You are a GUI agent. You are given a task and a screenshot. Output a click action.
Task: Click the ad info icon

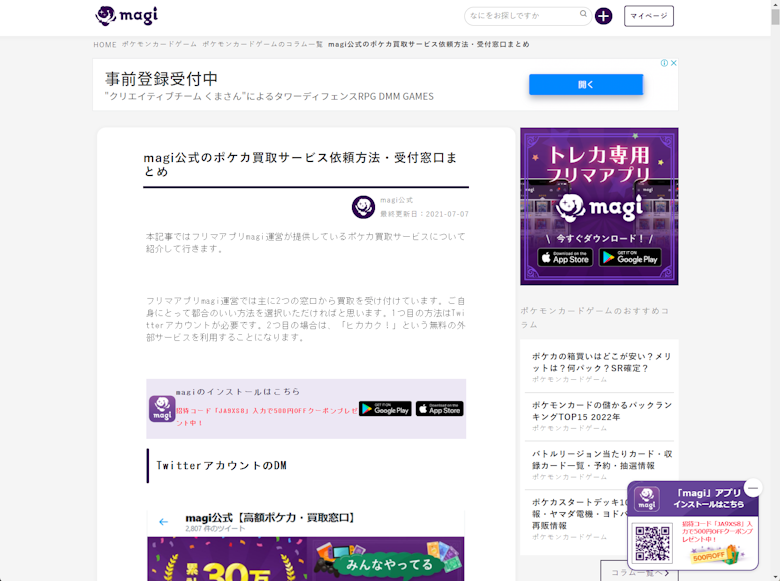664,63
